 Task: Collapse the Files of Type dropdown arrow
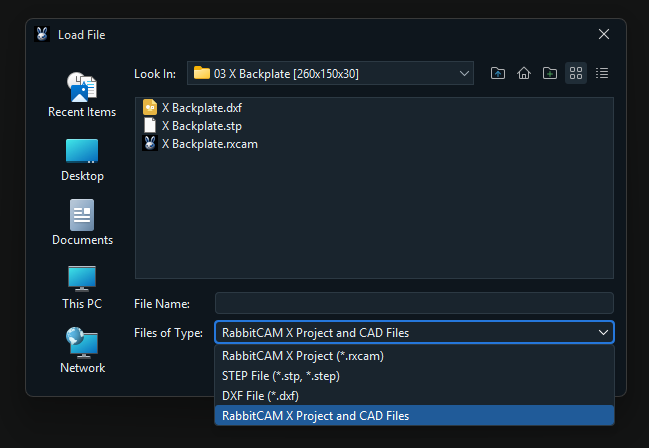603,332
